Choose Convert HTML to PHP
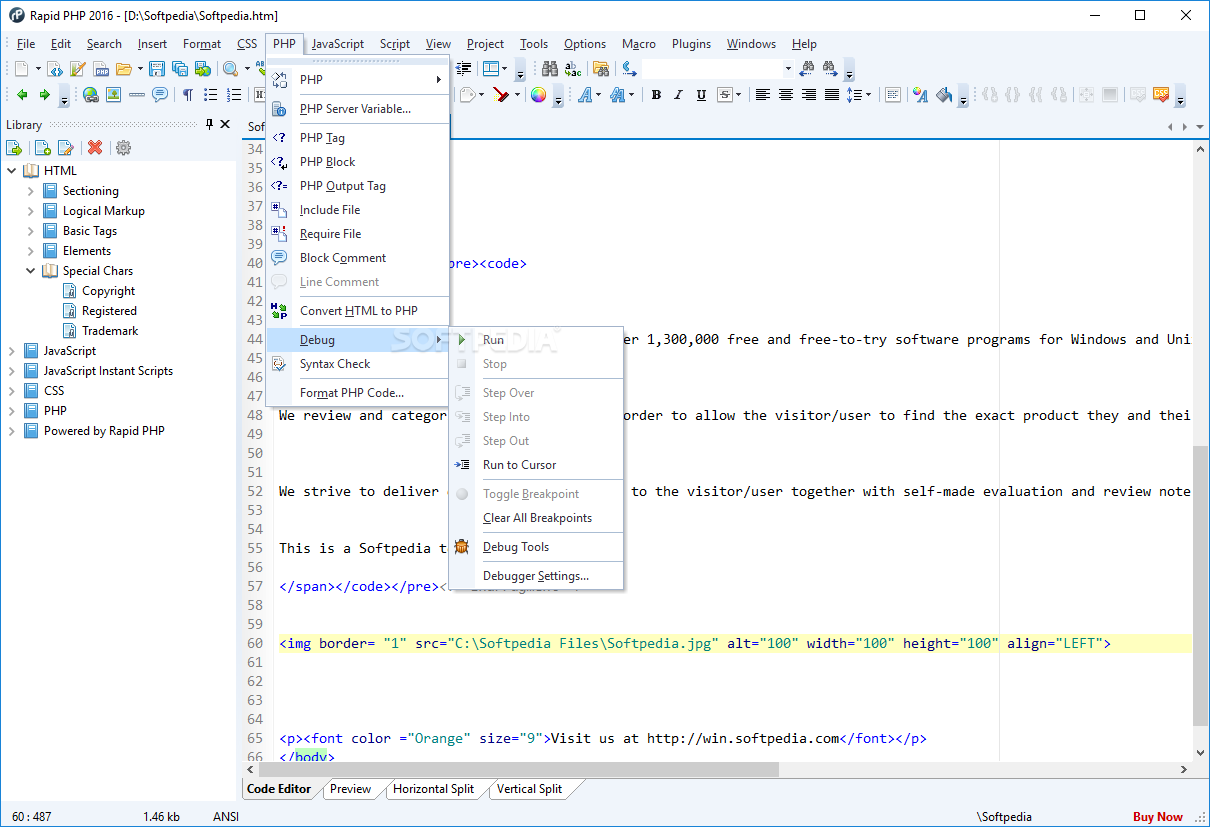Screen dimensions: 1210x827 pos(357,311)
